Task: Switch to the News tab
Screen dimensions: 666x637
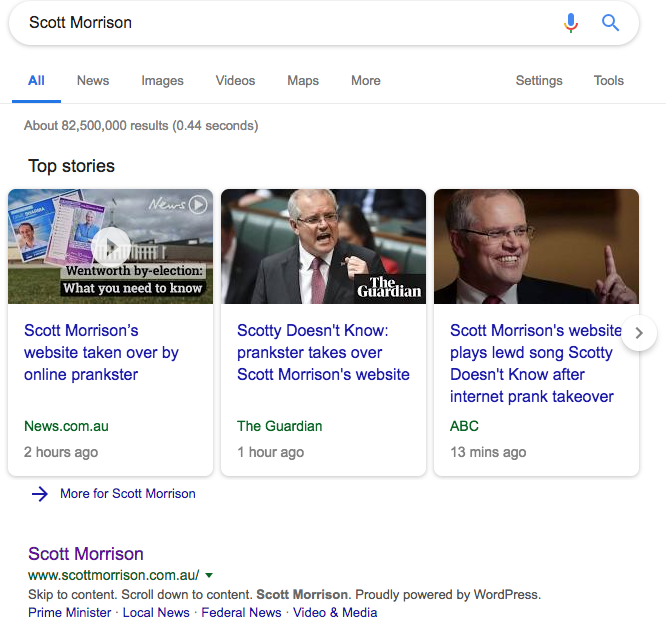Action: 93,81
